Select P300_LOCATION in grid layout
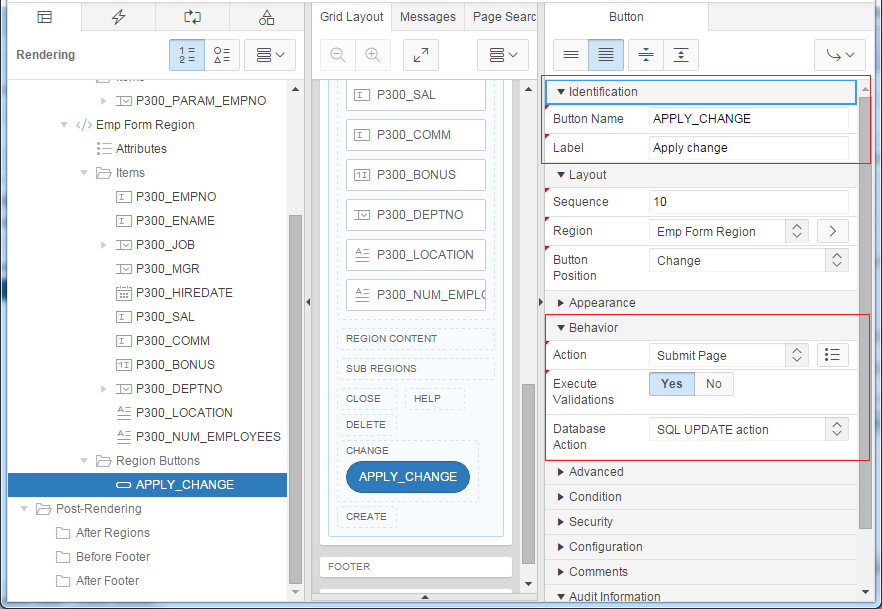The height and width of the screenshot is (609, 882). coord(416,255)
